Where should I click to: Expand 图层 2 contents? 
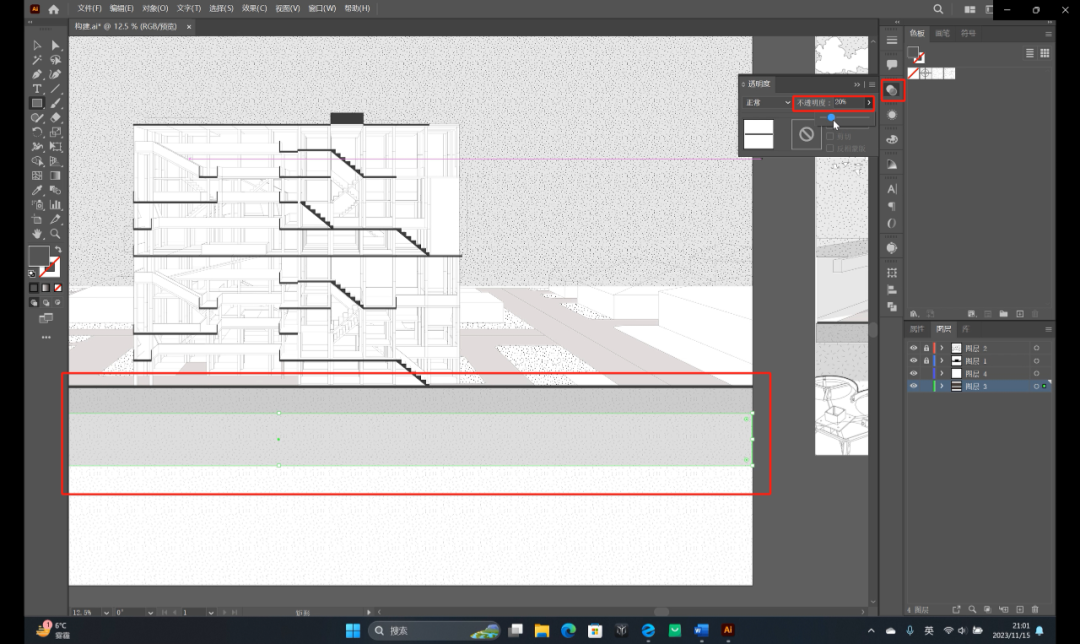[942, 348]
